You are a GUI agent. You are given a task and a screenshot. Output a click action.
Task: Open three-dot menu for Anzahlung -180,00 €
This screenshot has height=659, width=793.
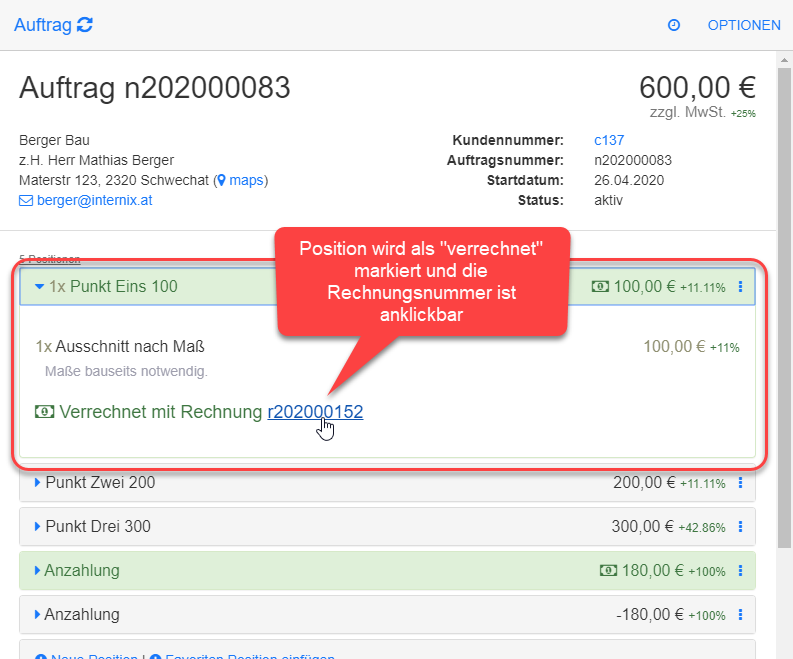[740, 614]
